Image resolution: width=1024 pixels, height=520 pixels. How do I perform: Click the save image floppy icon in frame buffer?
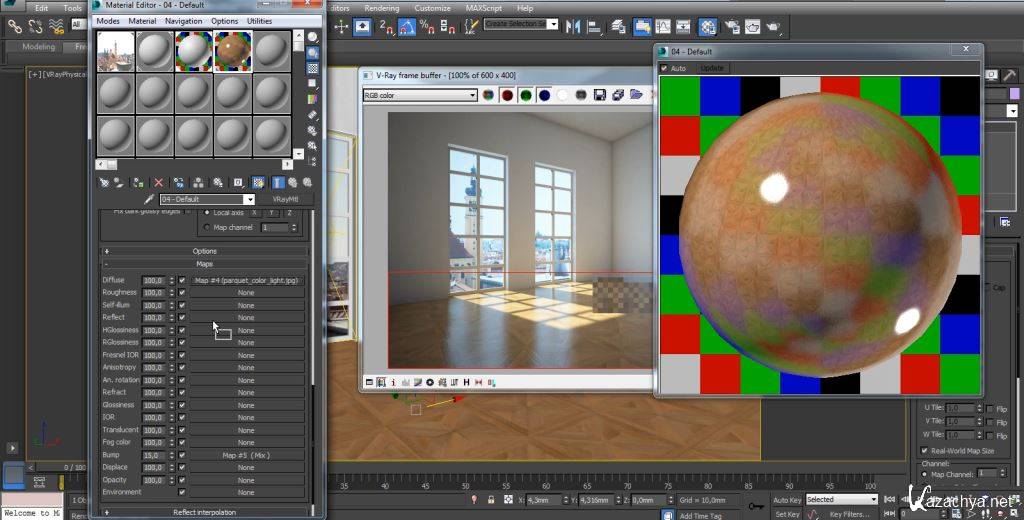[x=599, y=95]
